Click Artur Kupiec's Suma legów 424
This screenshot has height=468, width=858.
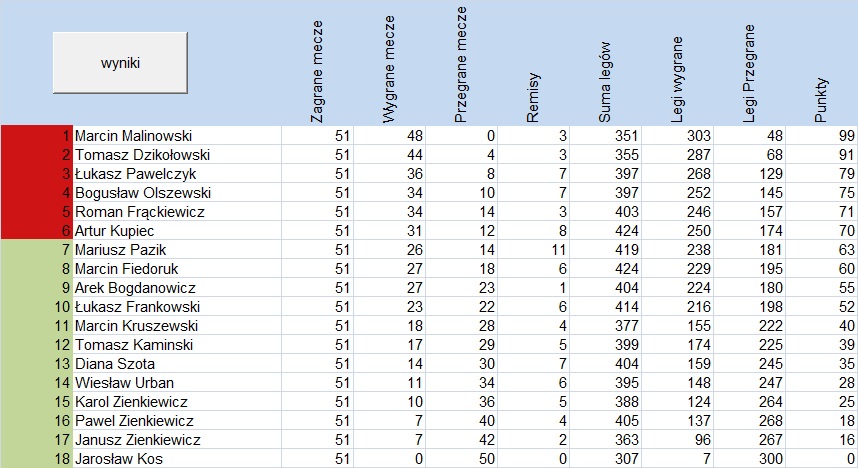tap(606, 231)
